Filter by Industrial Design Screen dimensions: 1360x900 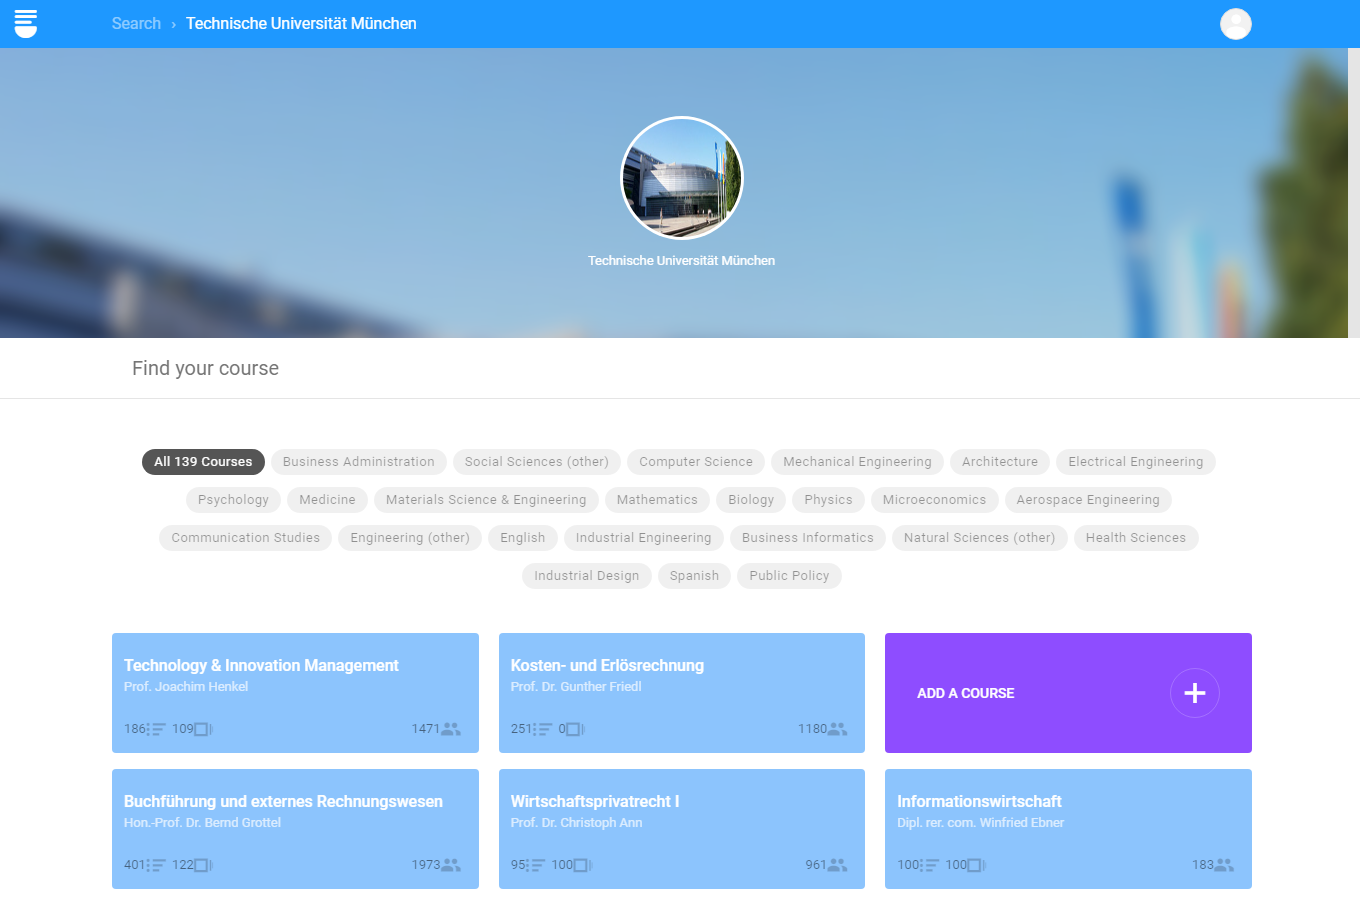[587, 576]
